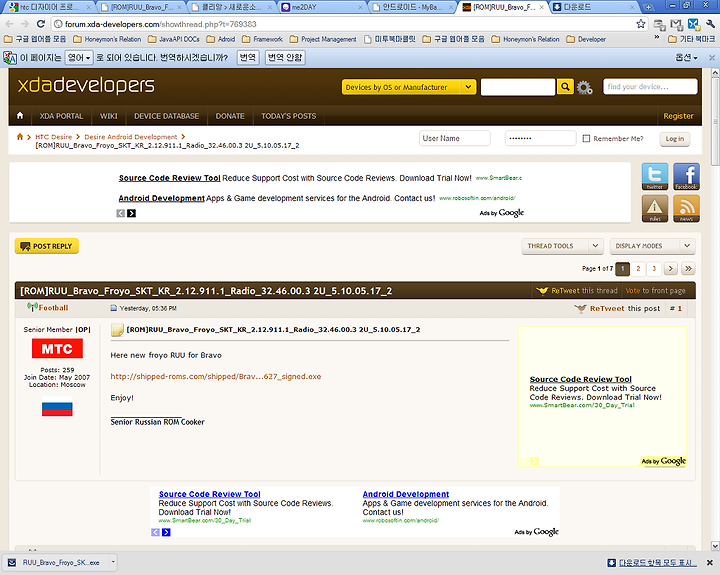Open the Chrome wrench settings menu

click(x=711, y=24)
